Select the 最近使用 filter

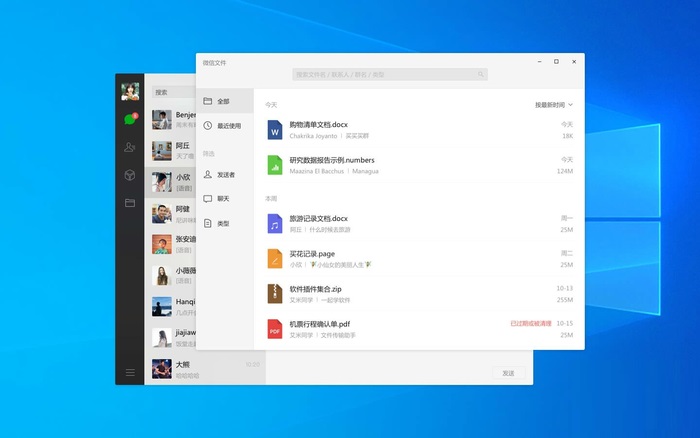click(x=224, y=126)
